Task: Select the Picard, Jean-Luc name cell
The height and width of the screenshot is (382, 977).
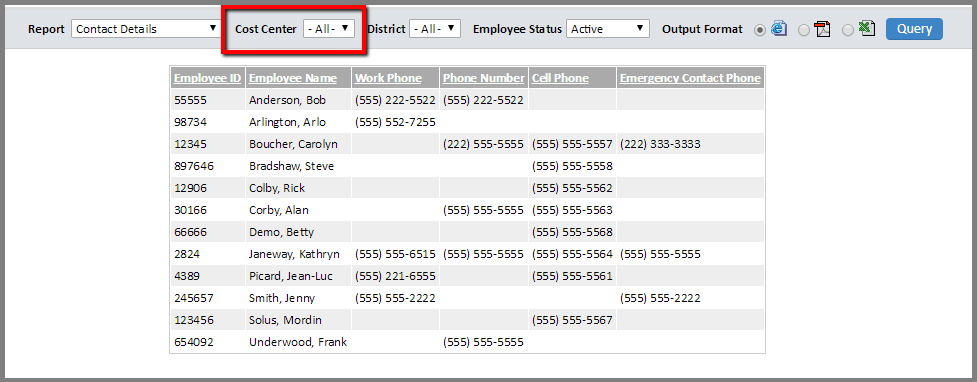Action: pyautogui.click(x=298, y=276)
